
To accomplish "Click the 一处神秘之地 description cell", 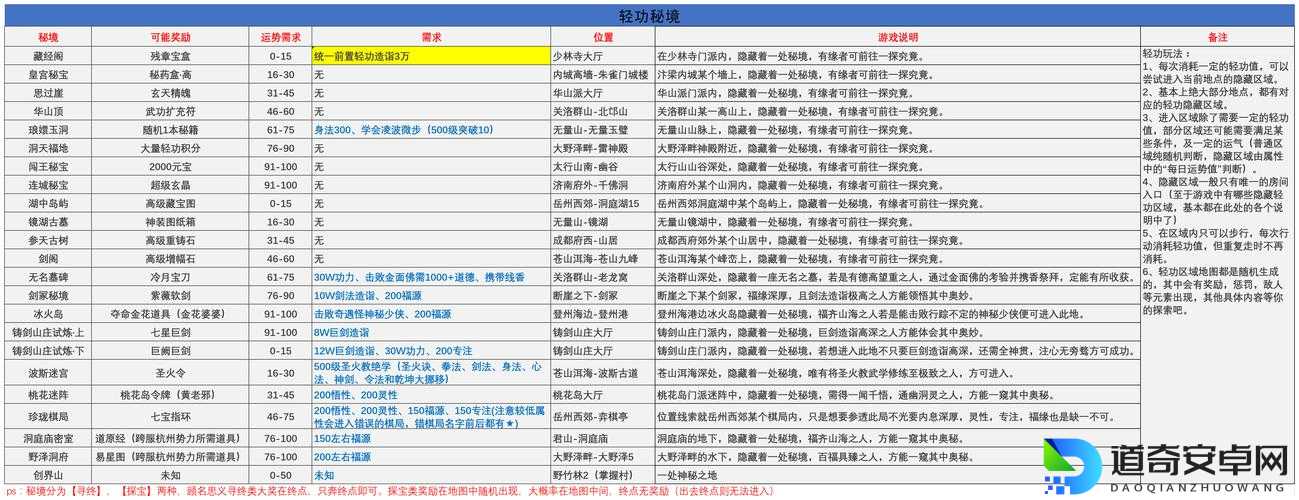I will point(897,475).
